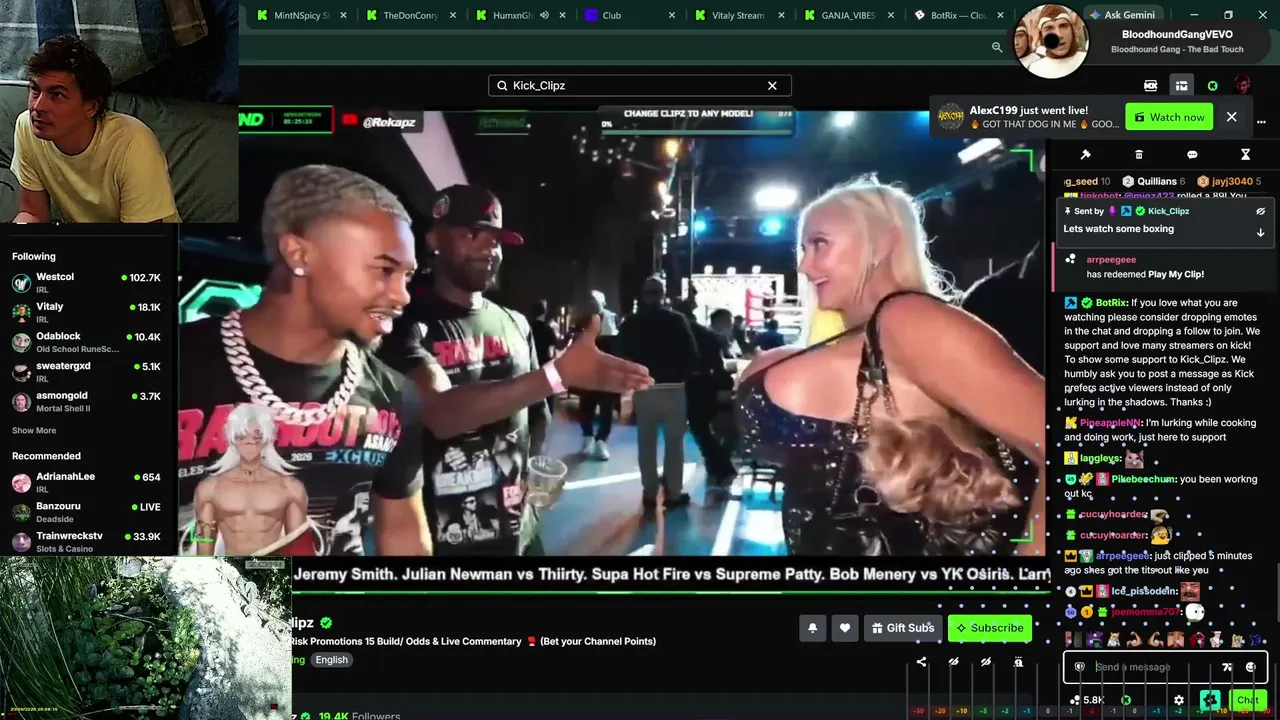Dismiss the AlexC199 went live notification
The width and height of the screenshot is (1280, 720).
1231,117
